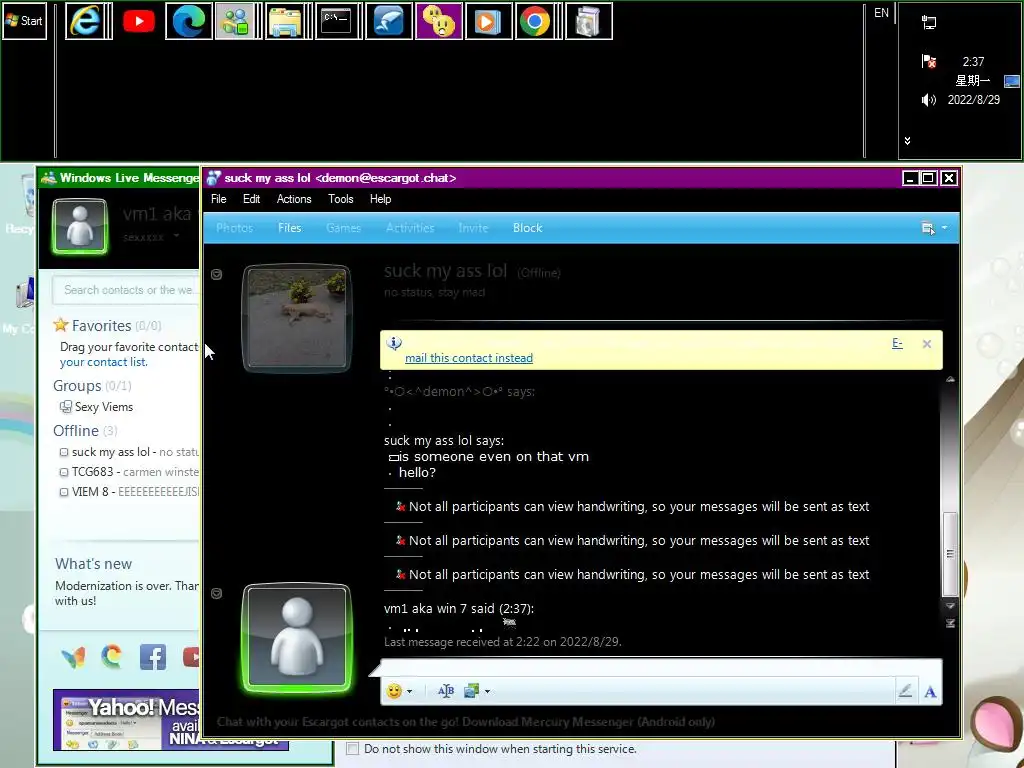Open the emoticon dropdown arrow
Image resolution: width=1024 pixels, height=768 pixels.
point(409,691)
